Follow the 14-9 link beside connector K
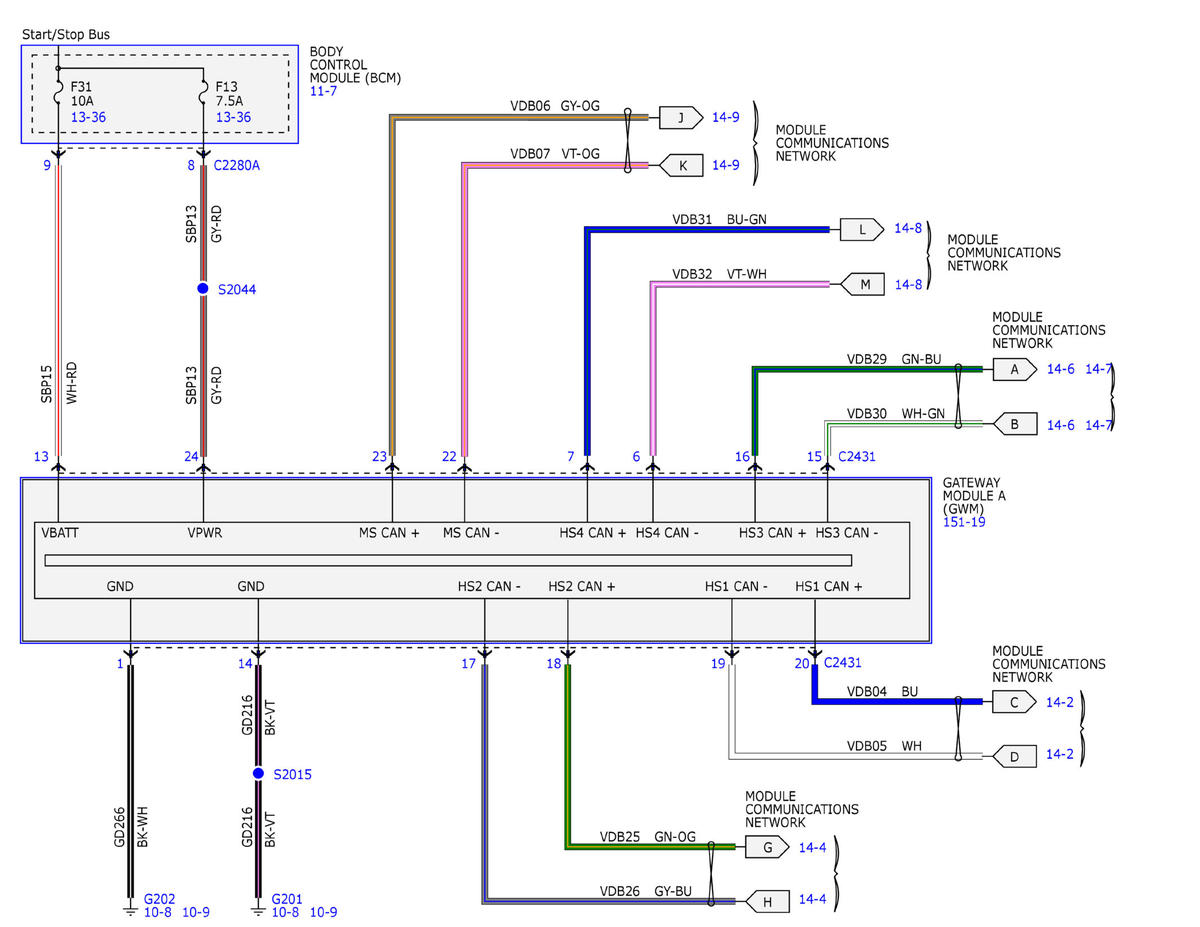The height and width of the screenshot is (927, 1200). coord(725,165)
